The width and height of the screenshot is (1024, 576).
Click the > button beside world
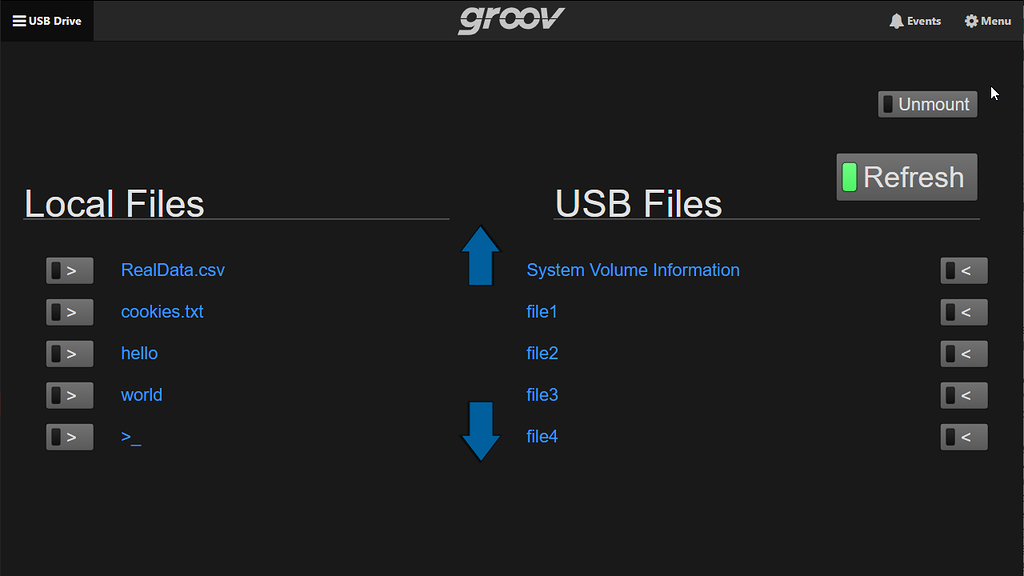(69, 395)
